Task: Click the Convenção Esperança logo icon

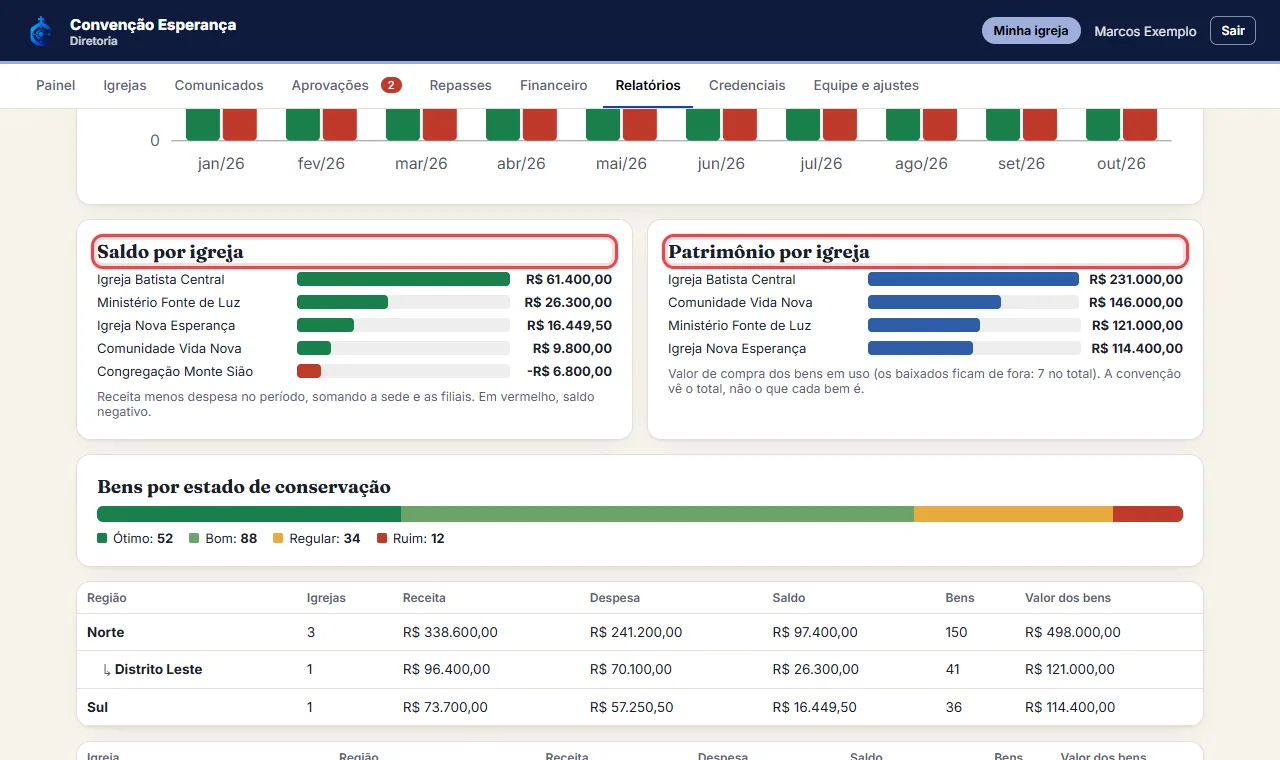Action: (x=41, y=31)
